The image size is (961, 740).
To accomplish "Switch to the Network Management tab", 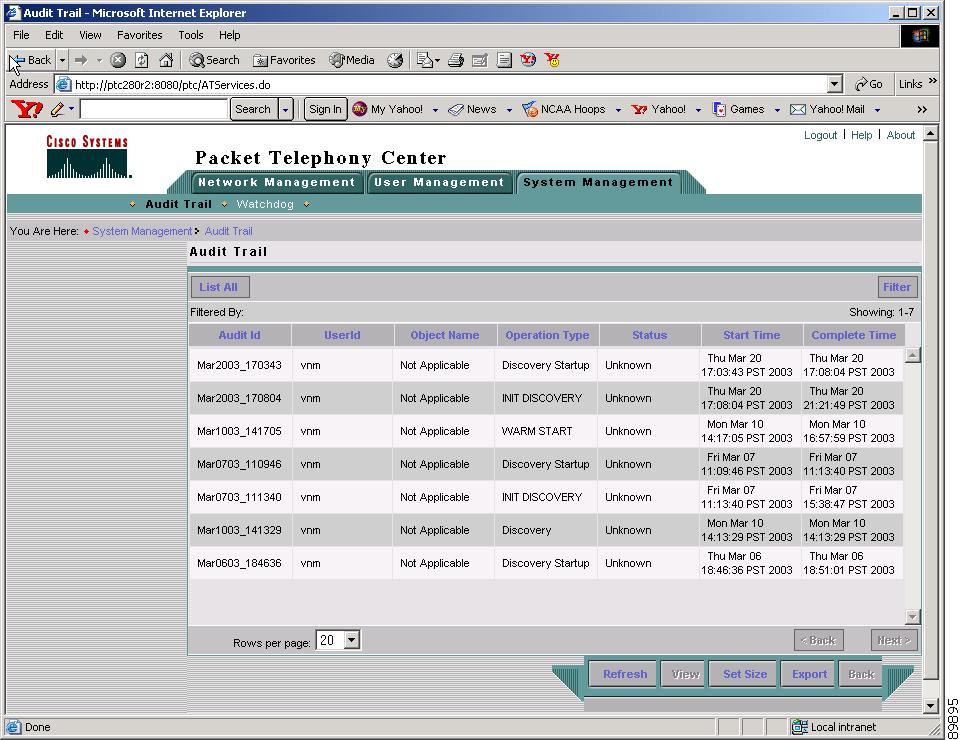I will click(276, 183).
